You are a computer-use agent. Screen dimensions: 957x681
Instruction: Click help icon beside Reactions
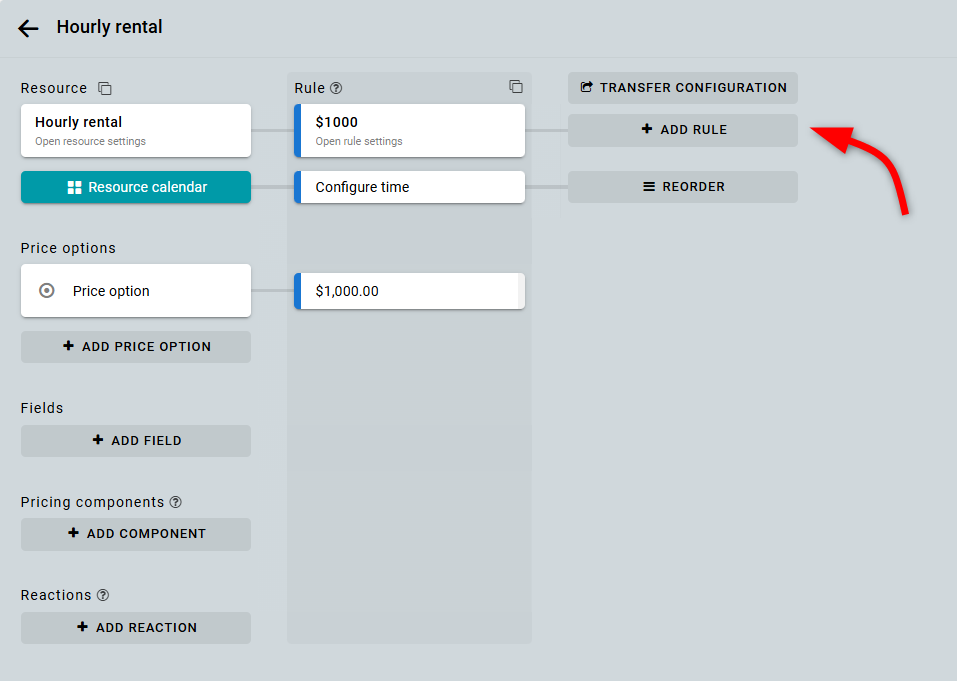103,595
